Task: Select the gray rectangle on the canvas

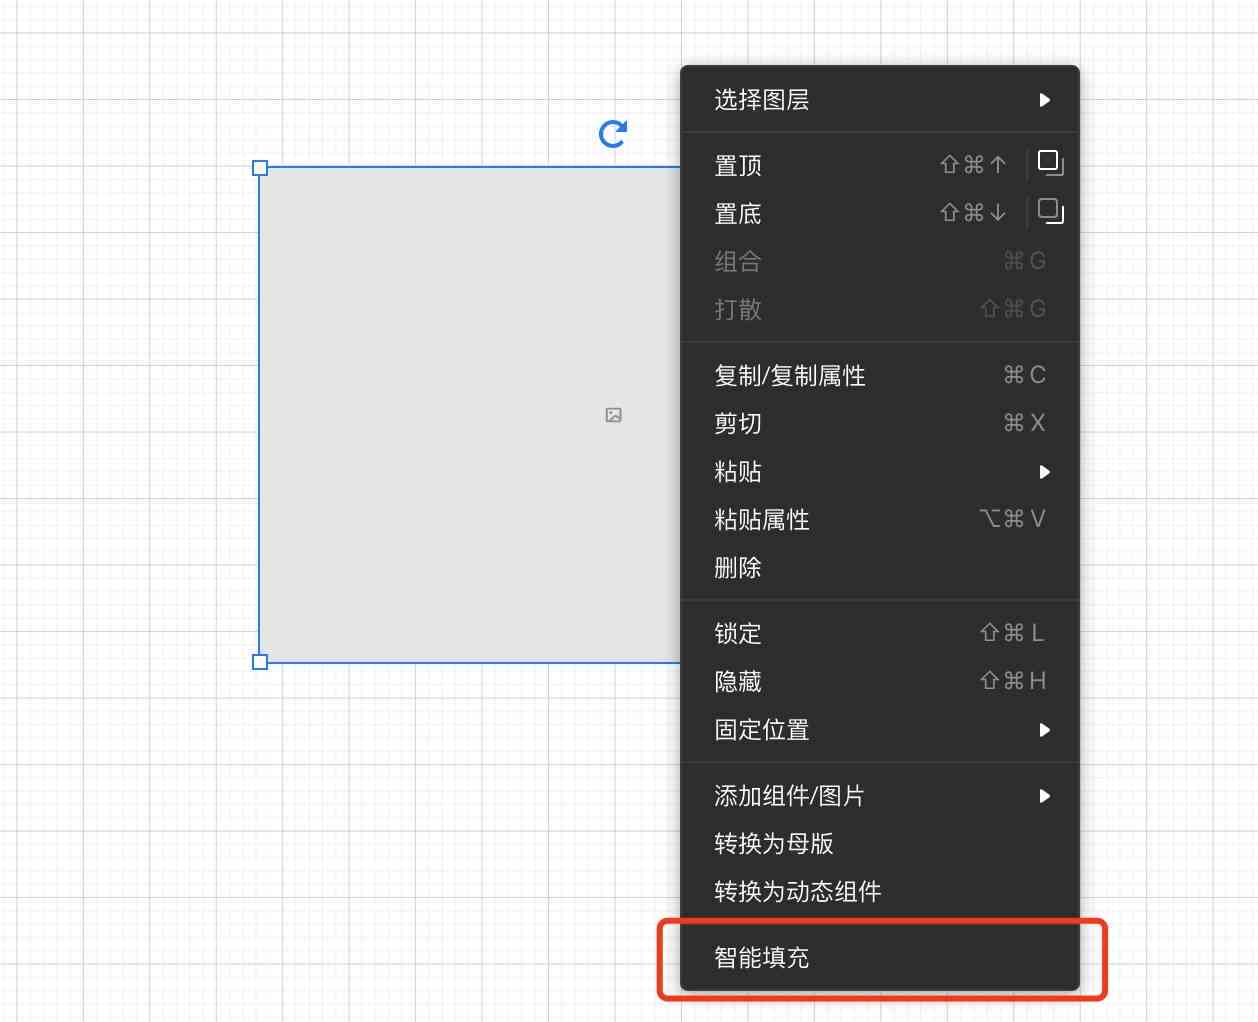Action: (x=470, y=414)
